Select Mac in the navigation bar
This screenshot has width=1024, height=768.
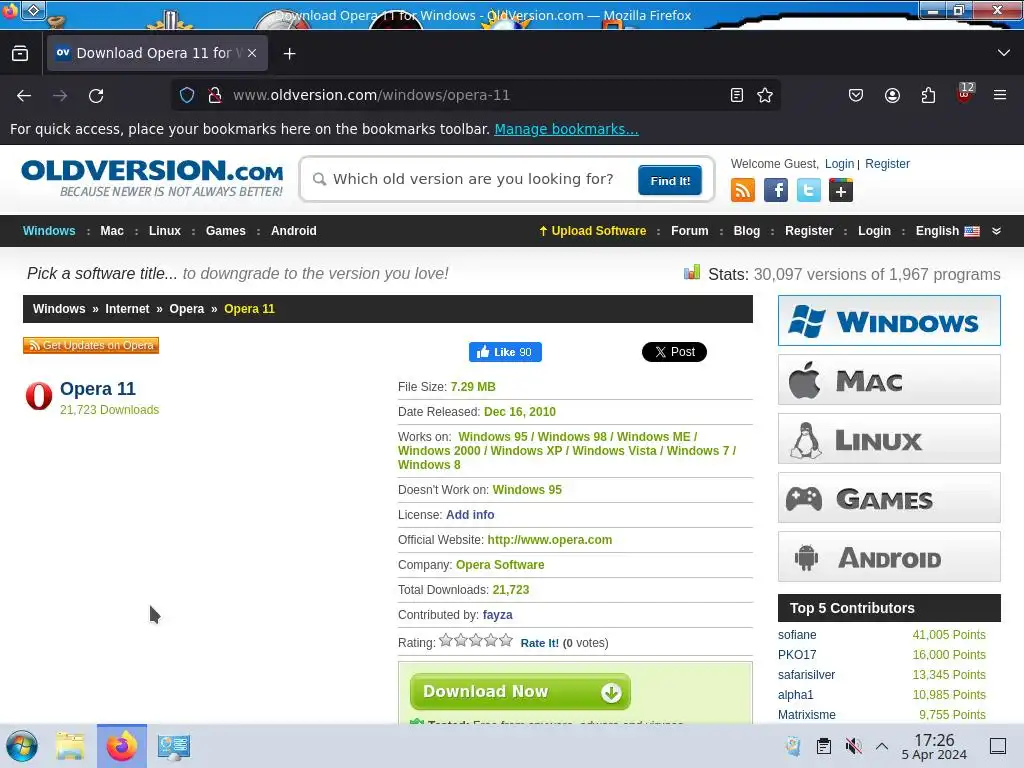[x=112, y=231]
